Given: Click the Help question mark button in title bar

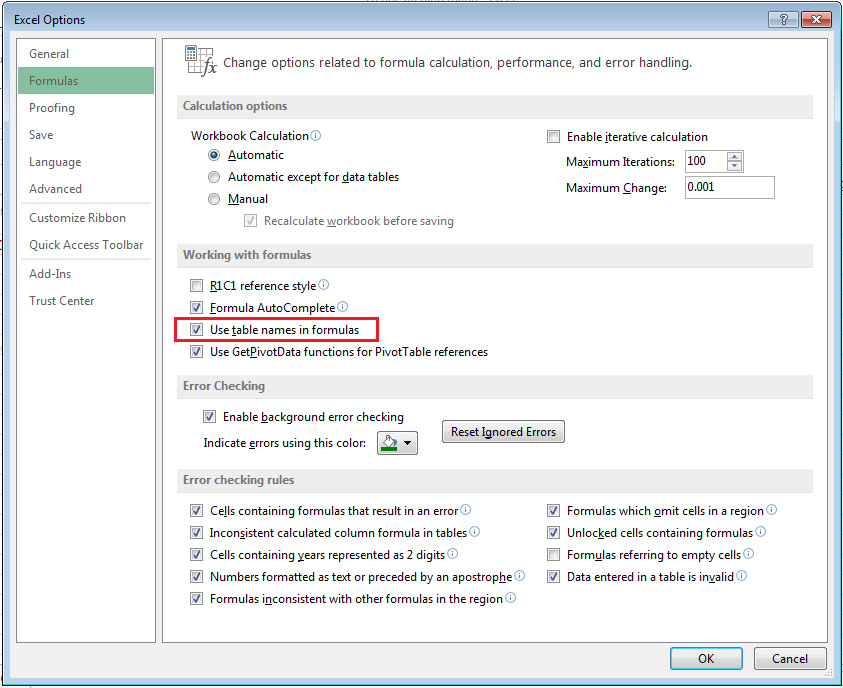Looking at the screenshot, I should click(x=783, y=19).
